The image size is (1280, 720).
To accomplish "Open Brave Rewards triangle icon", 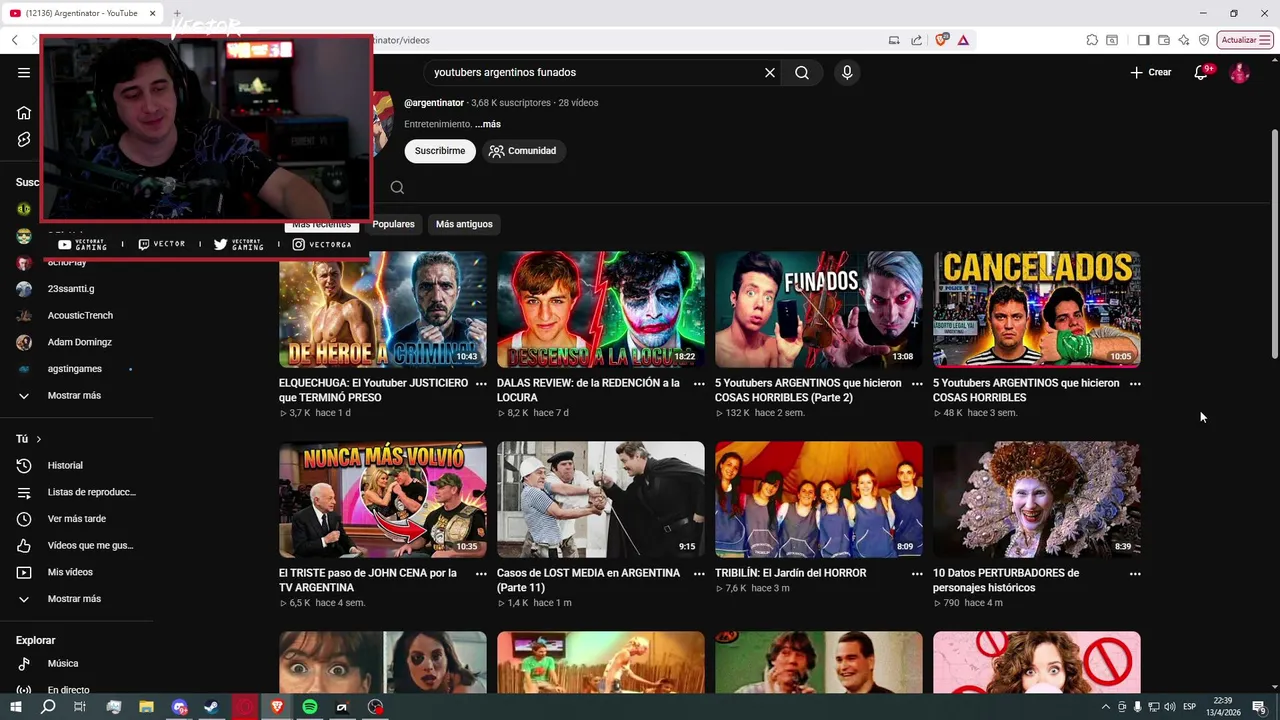I will tap(963, 40).
